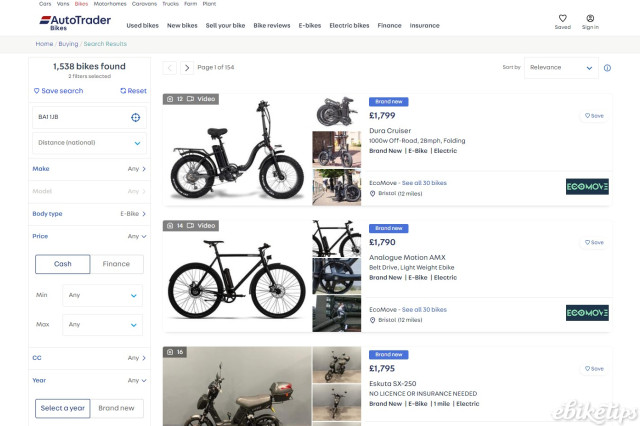Open the Electric bikes menu
This screenshot has height=426, width=640.
(x=349, y=25)
